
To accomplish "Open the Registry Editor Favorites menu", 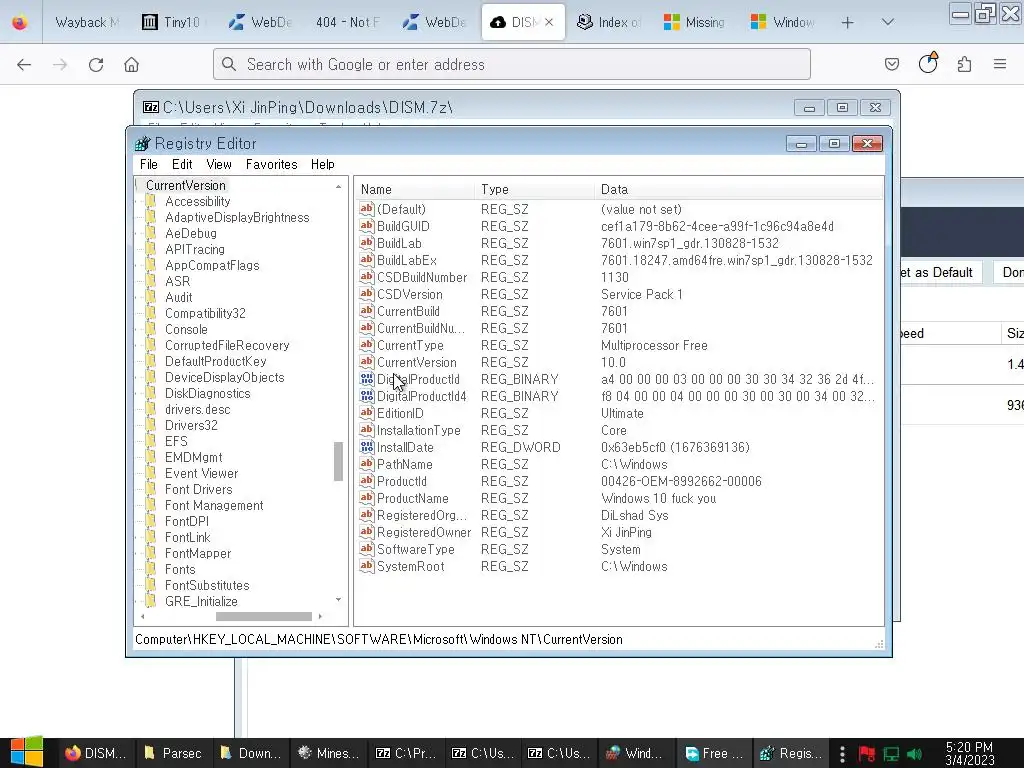I will tap(272, 165).
